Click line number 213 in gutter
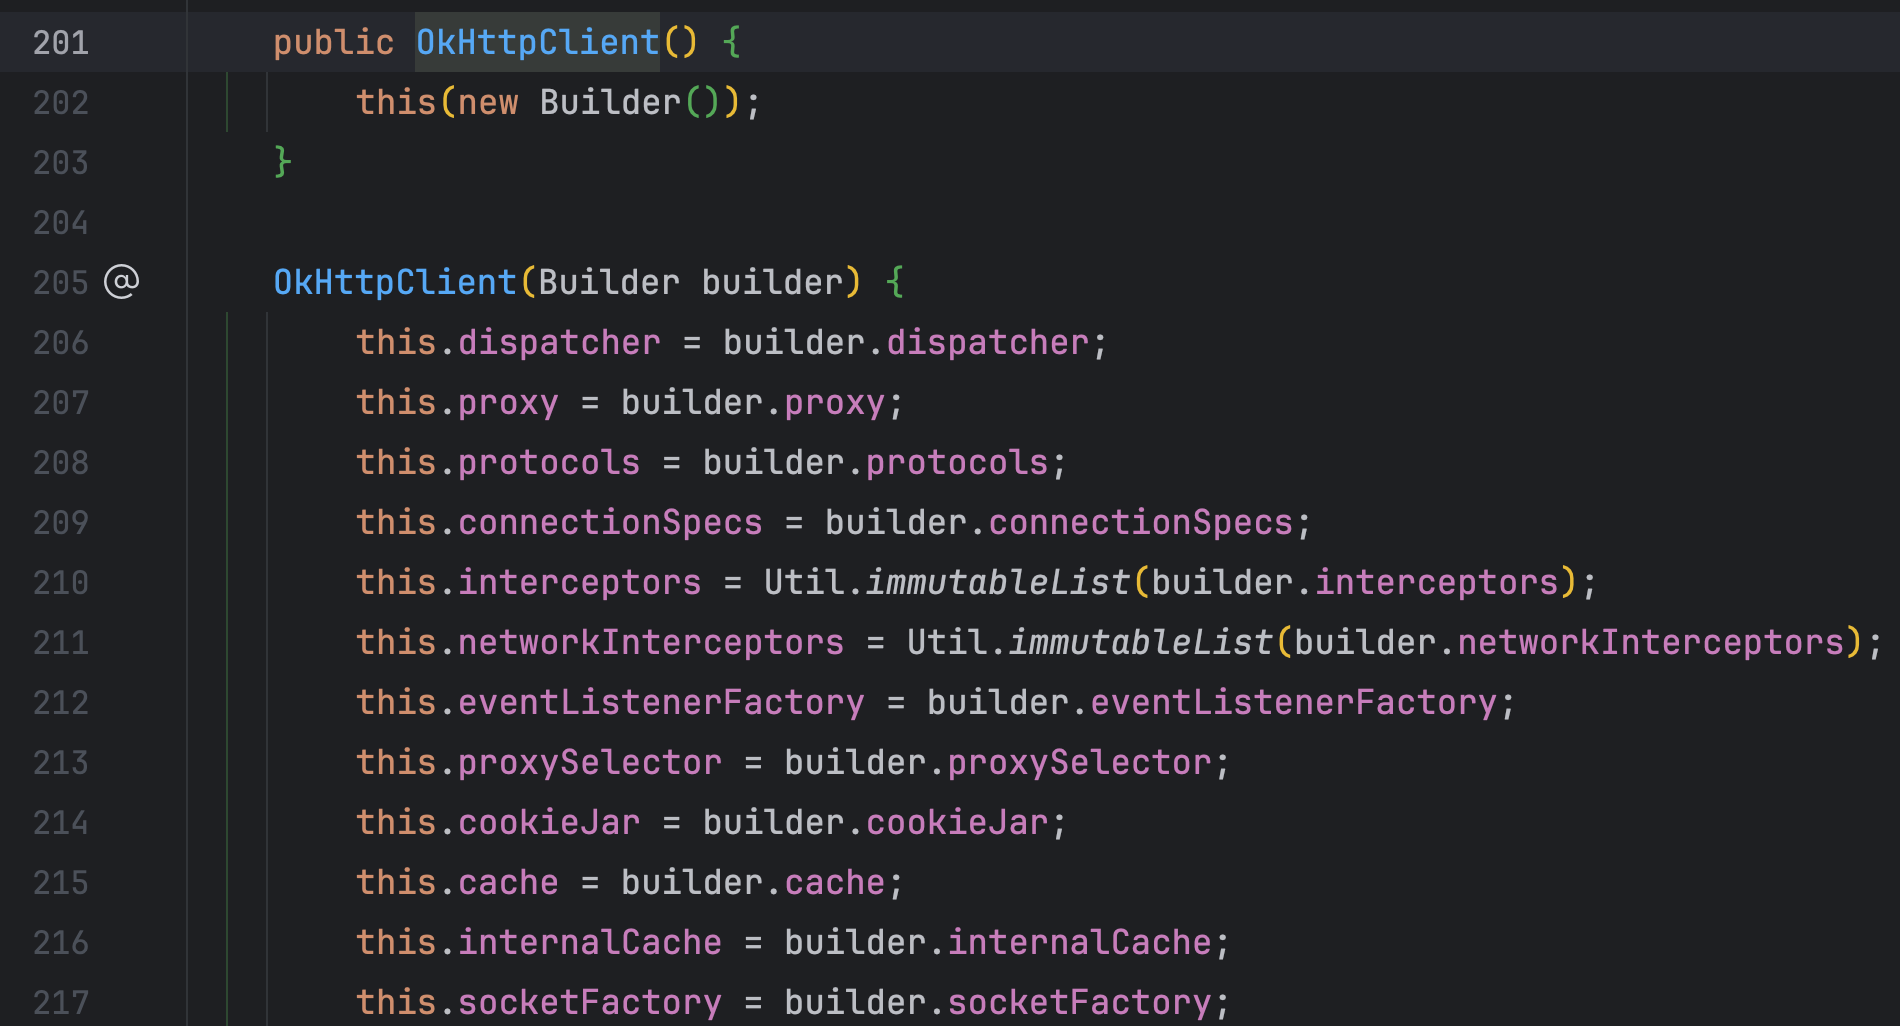This screenshot has height=1026, width=1900. coord(61,762)
